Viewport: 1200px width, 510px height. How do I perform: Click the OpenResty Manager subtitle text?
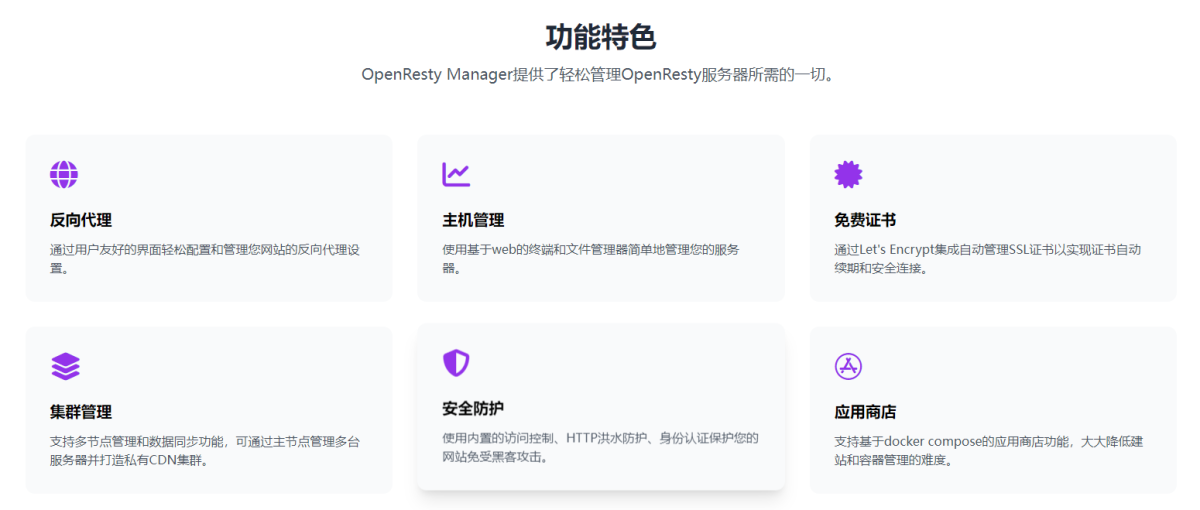tap(598, 75)
